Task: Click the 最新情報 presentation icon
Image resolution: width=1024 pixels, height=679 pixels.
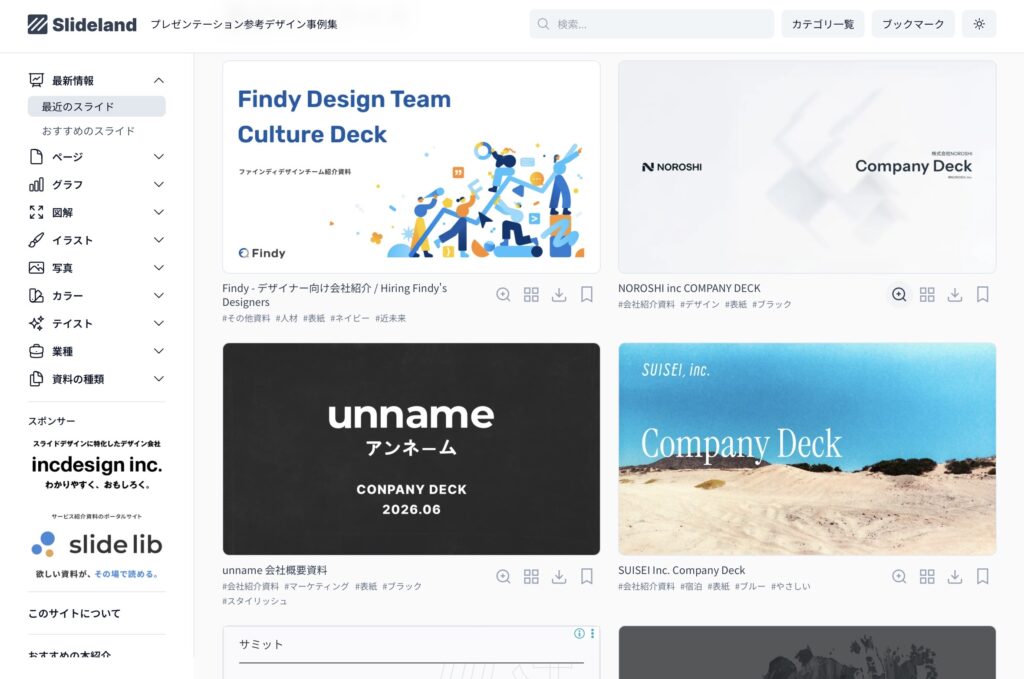Action: pyautogui.click(x=37, y=80)
